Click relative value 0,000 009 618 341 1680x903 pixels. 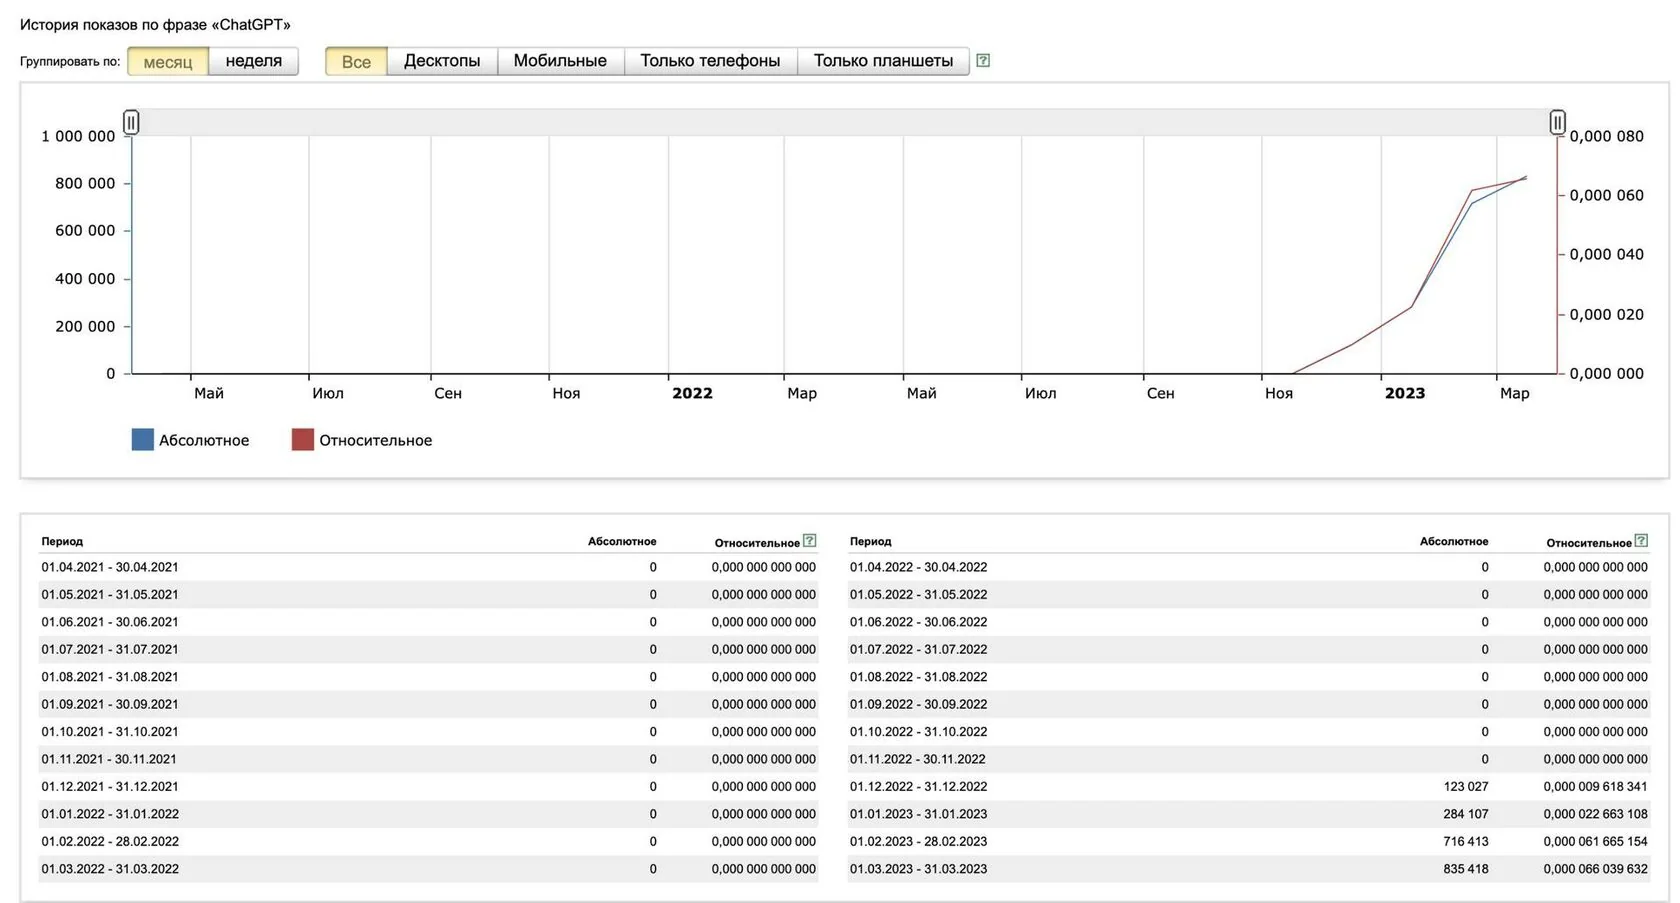(x=1595, y=787)
